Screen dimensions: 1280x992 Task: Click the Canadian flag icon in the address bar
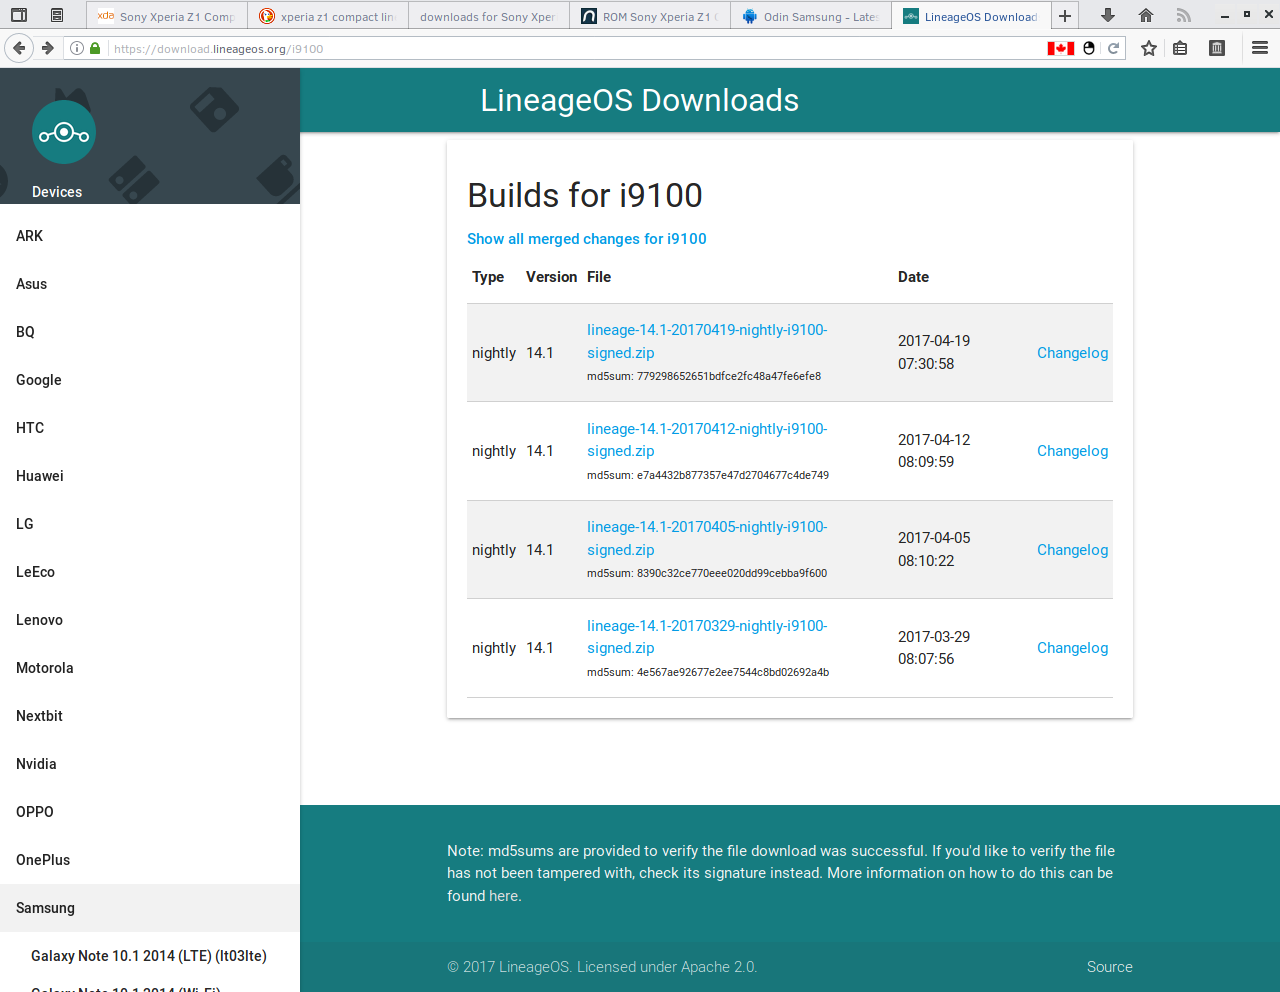tap(1061, 48)
